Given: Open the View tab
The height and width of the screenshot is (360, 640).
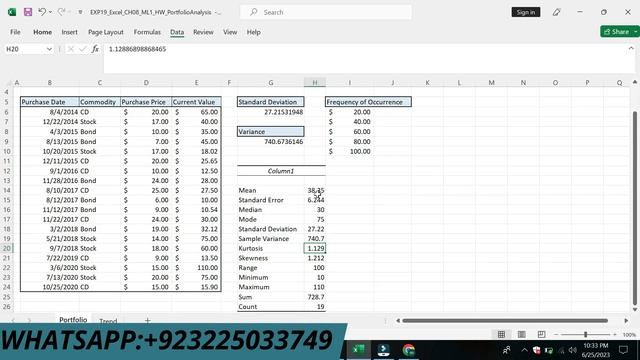Looking at the screenshot, I should [x=230, y=32].
